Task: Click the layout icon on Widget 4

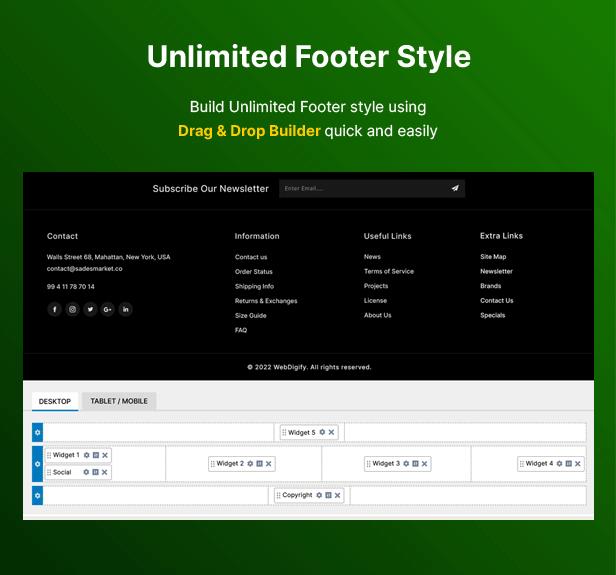Action: pos(568,463)
